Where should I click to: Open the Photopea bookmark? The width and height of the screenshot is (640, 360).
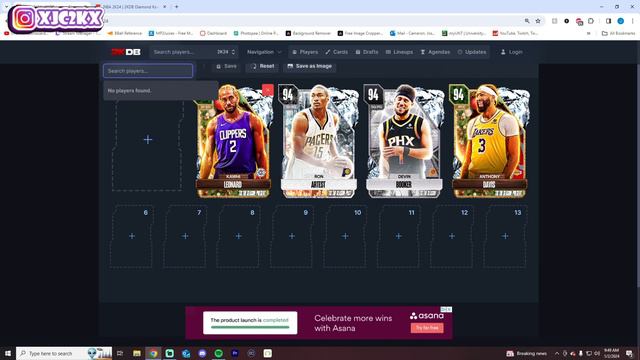click(256, 33)
